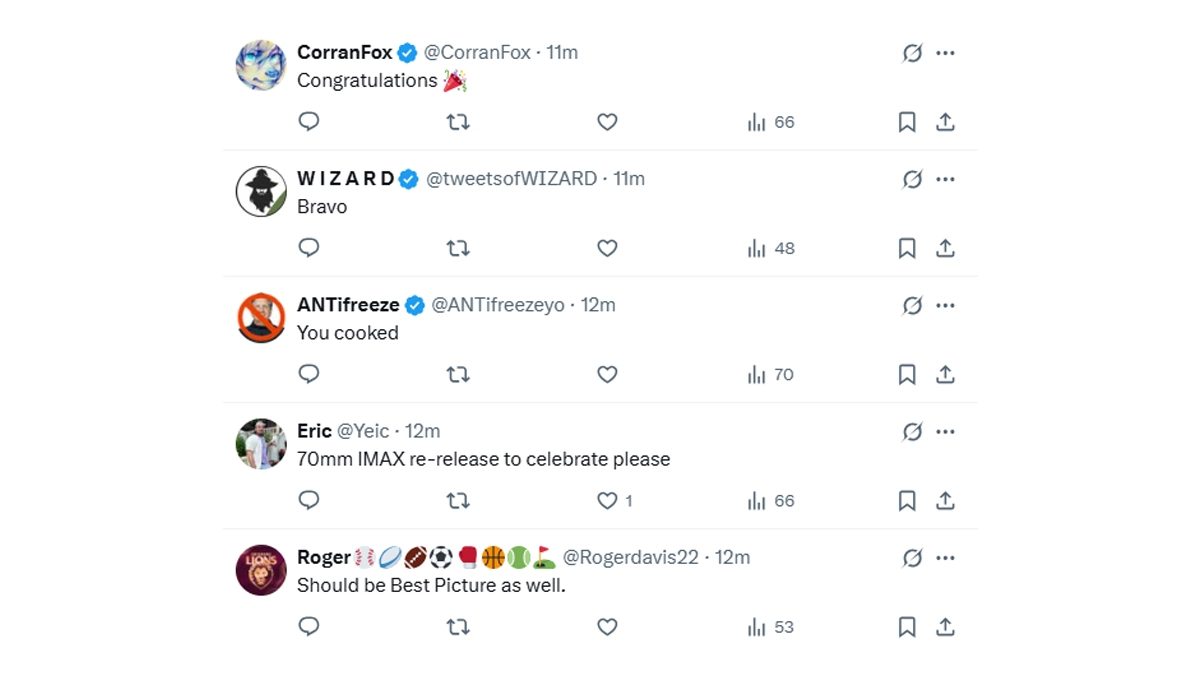Open more options on Roger's tweet
1200x675 pixels.
(x=945, y=558)
